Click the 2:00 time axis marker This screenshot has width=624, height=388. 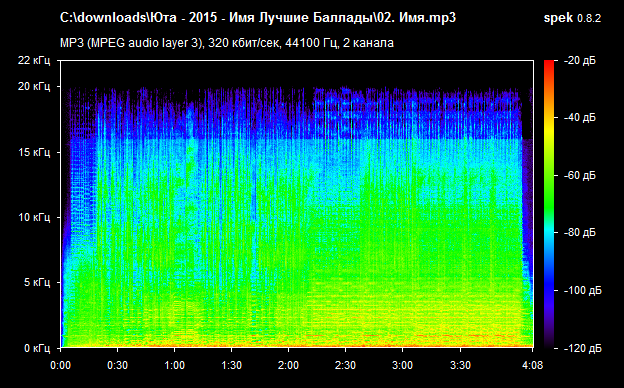(289, 365)
